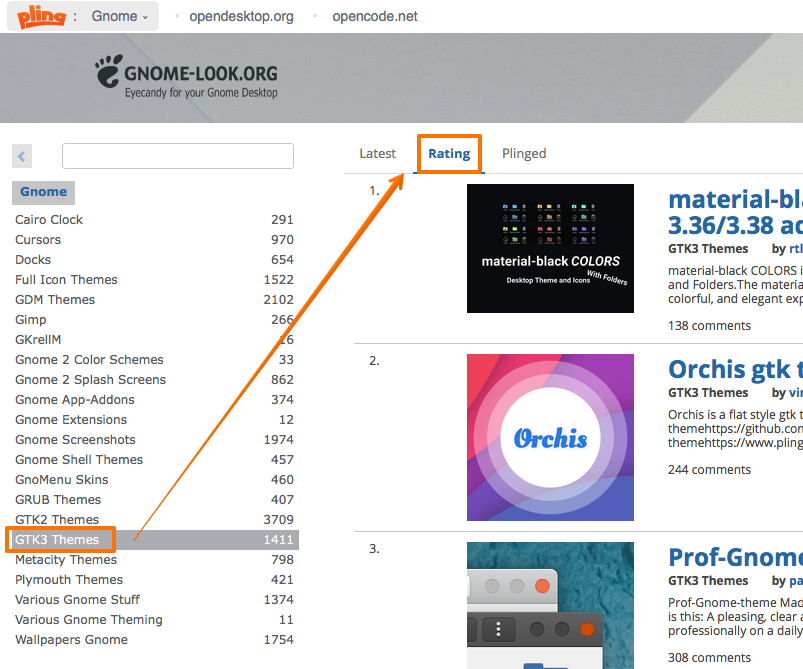Open the opencode.net link
The width and height of the screenshot is (803, 669).
375,16
